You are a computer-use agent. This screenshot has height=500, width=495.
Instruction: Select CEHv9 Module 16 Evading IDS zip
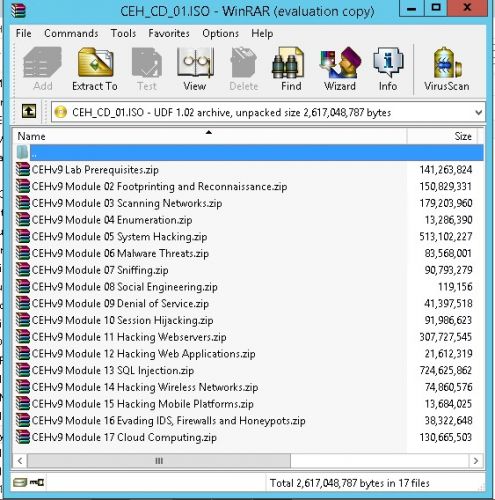[x=169, y=420]
